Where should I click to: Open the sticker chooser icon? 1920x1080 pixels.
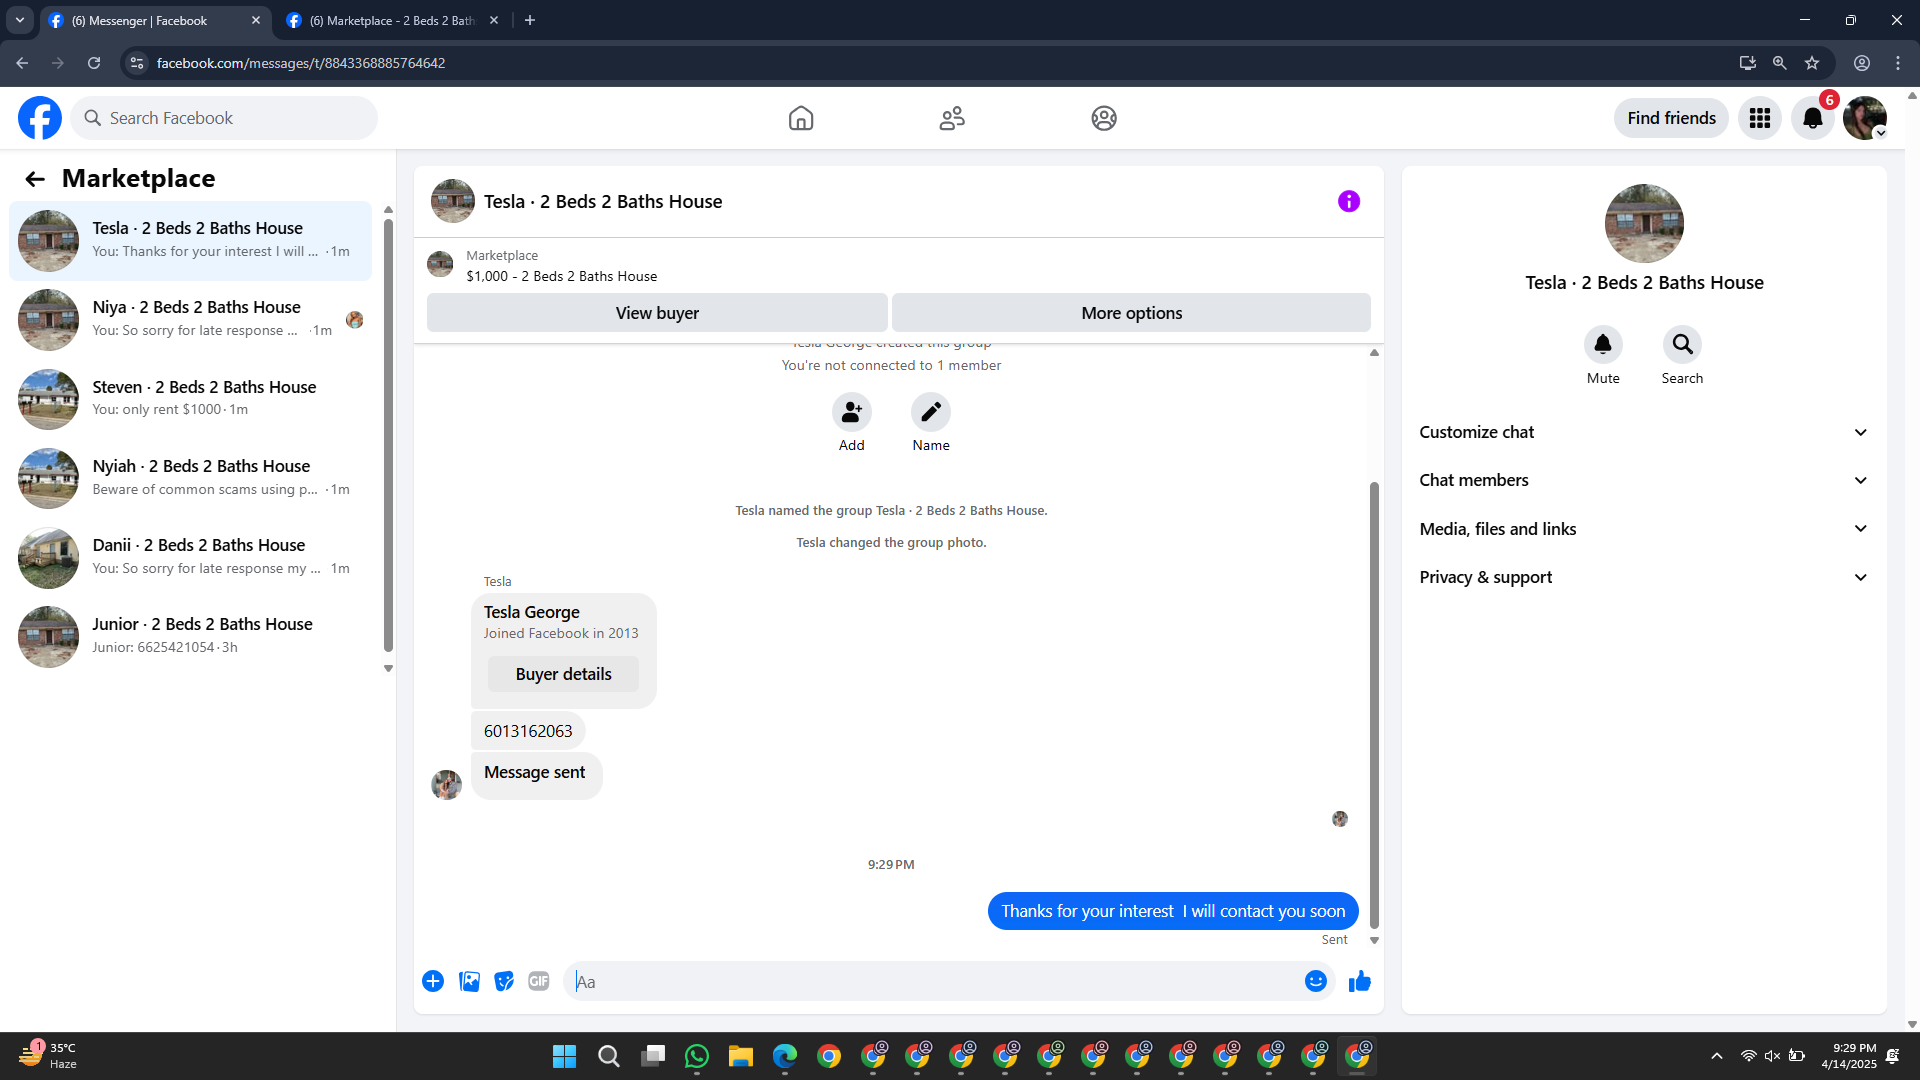(504, 981)
